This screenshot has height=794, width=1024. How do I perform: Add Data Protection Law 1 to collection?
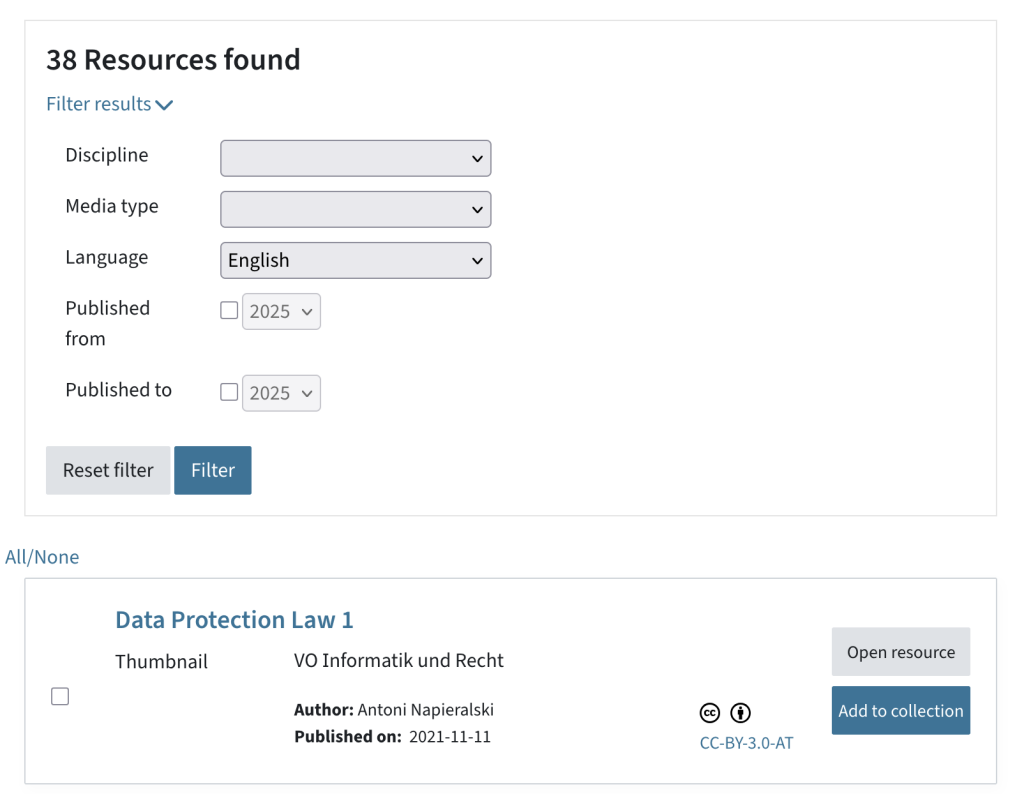[900, 710]
